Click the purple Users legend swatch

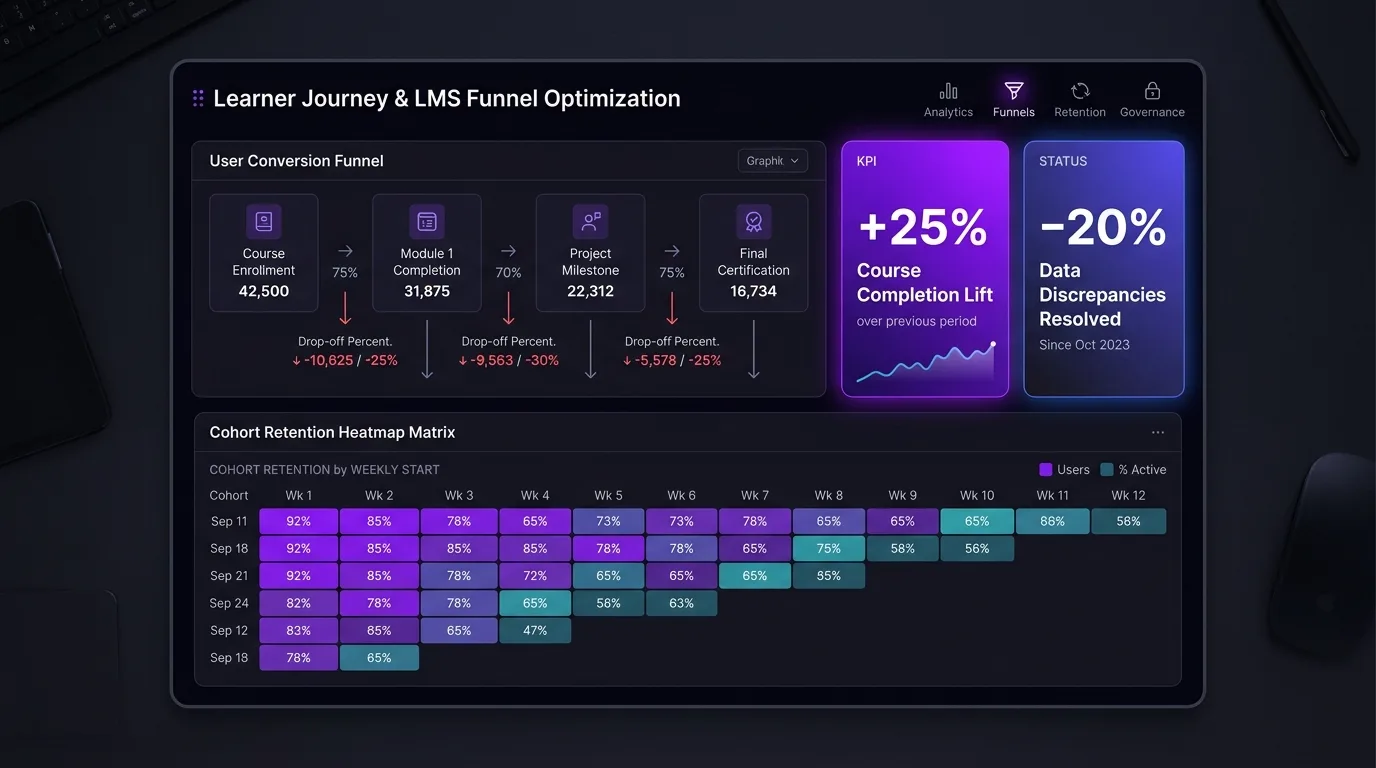(1046, 469)
